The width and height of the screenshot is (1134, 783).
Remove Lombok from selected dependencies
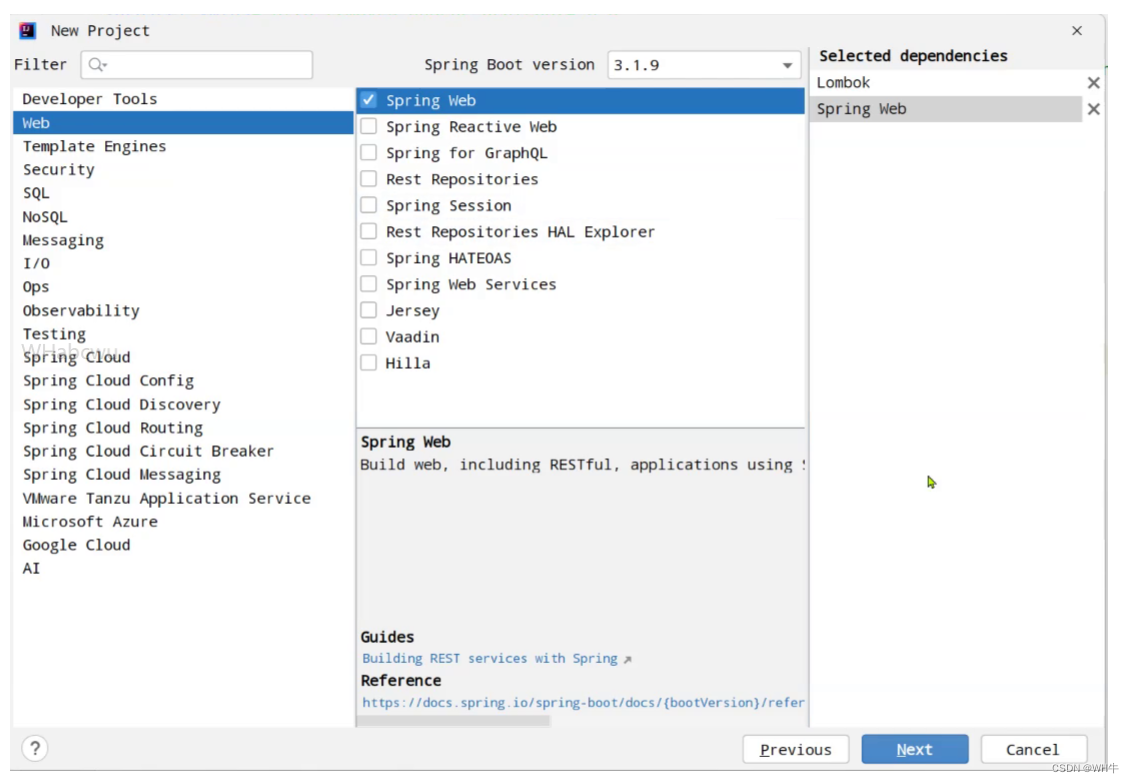coord(1094,83)
